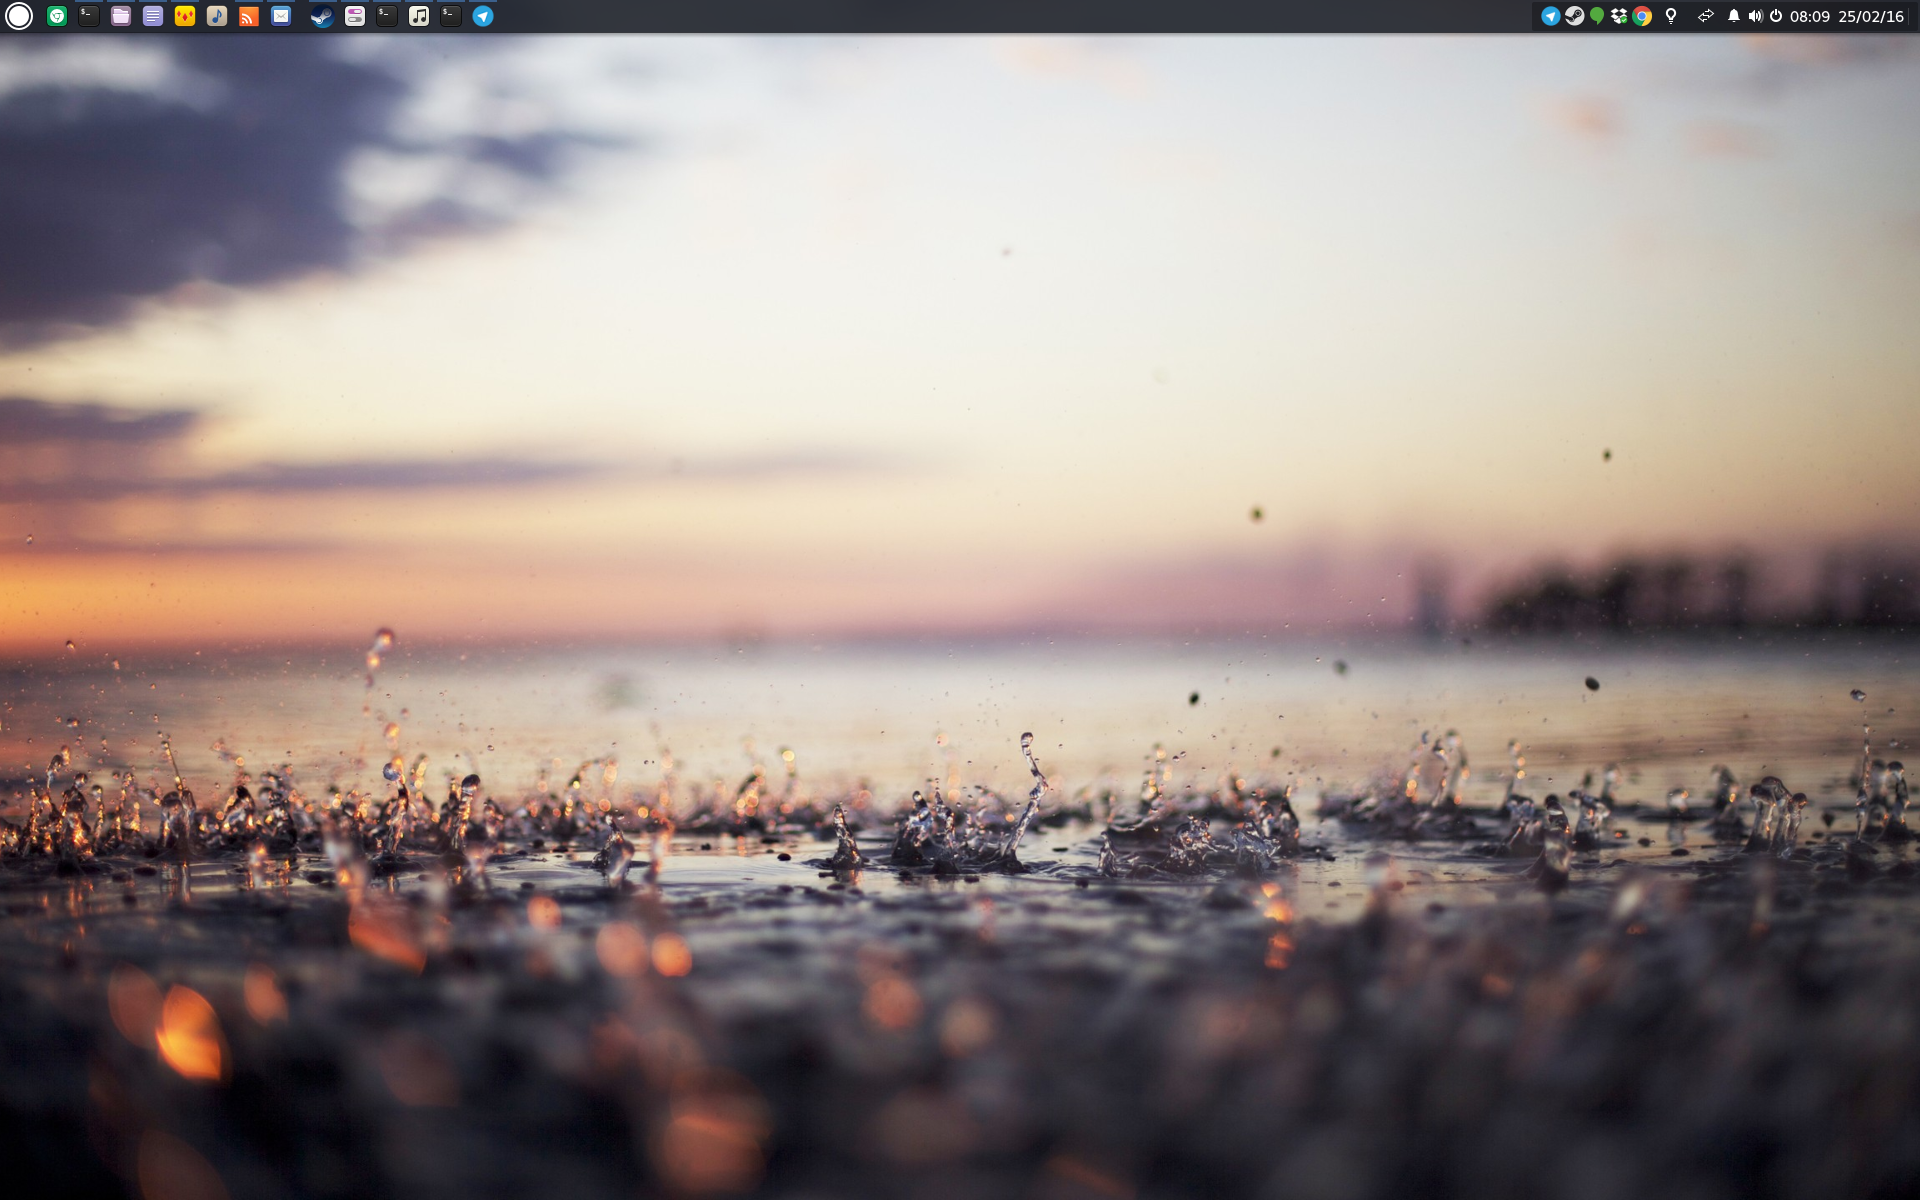
Task: Launch the beige music note player
Action: pyautogui.click(x=217, y=16)
